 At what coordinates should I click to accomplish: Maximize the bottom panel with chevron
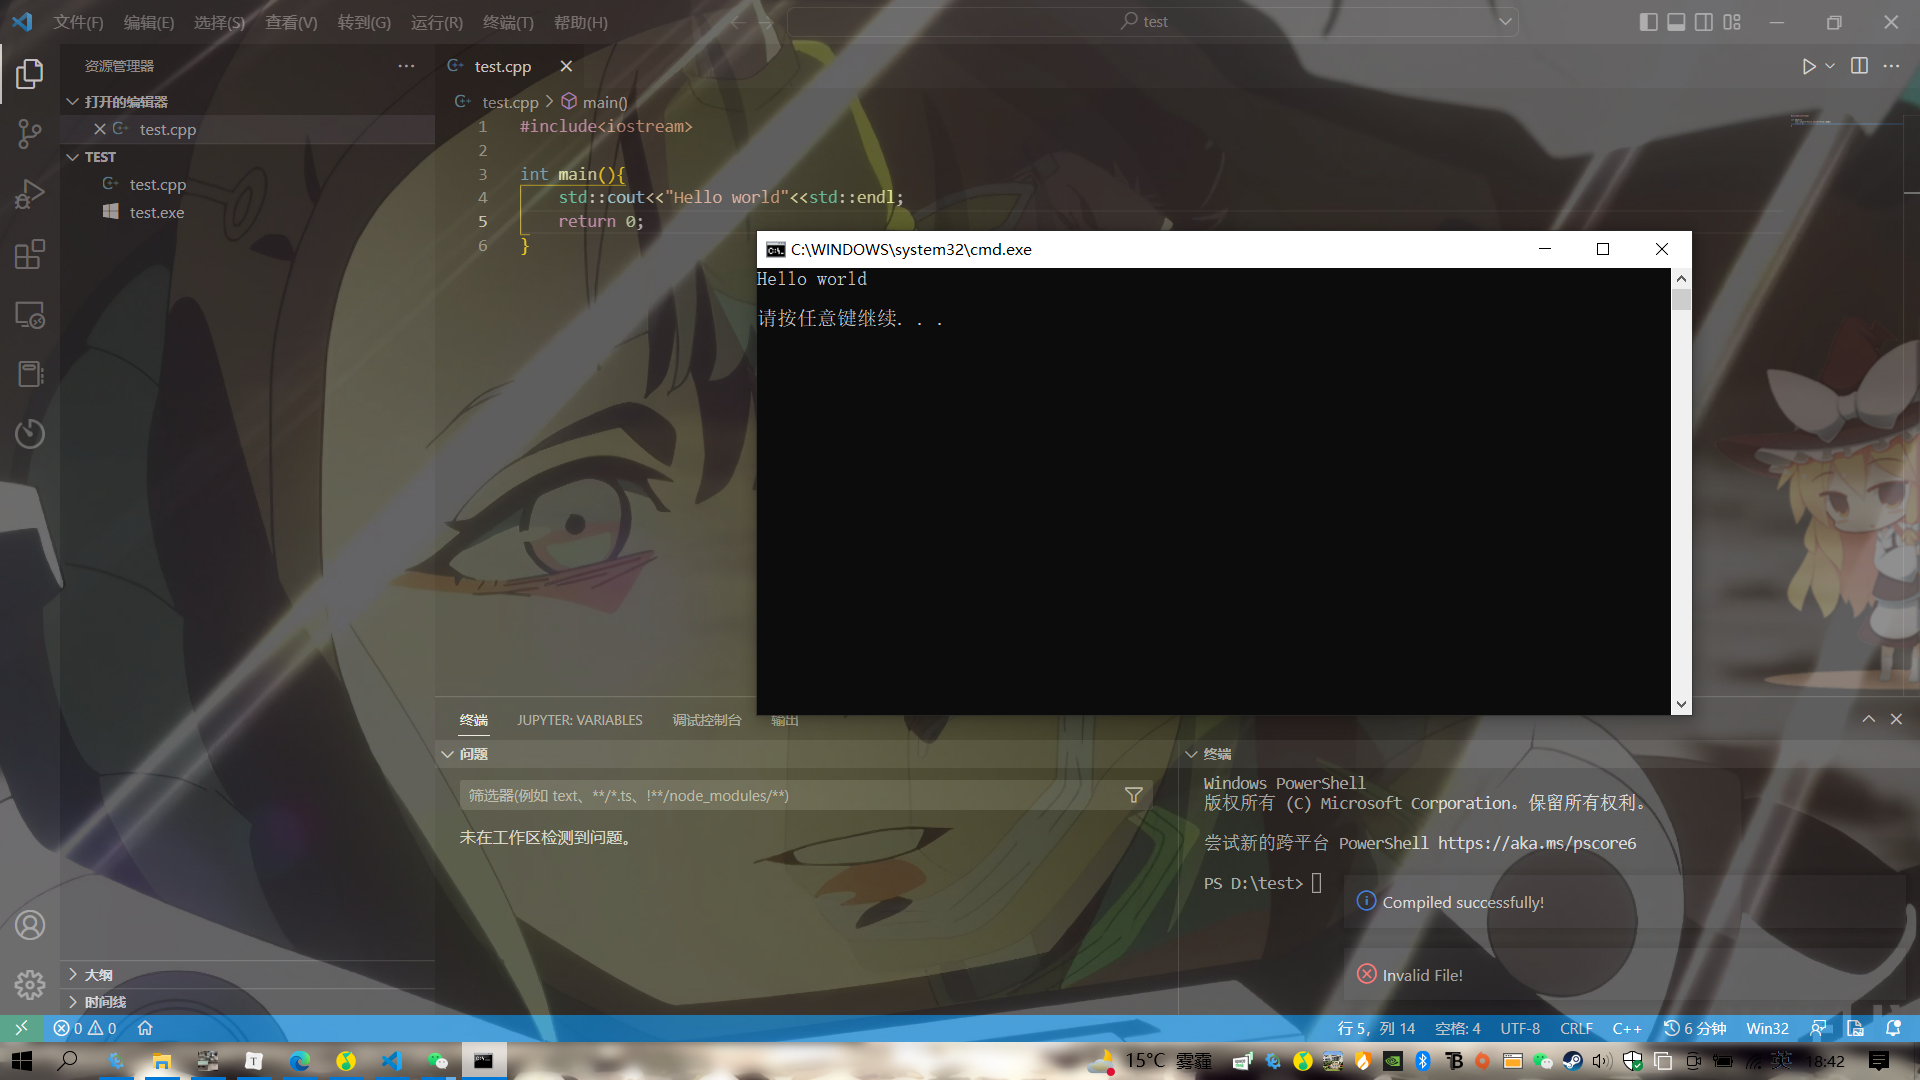coord(1868,719)
